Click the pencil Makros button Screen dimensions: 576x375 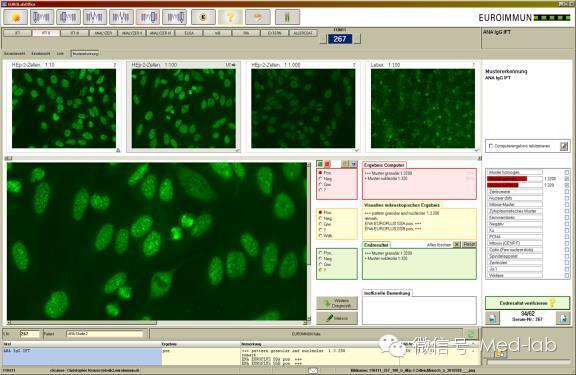(337, 318)
